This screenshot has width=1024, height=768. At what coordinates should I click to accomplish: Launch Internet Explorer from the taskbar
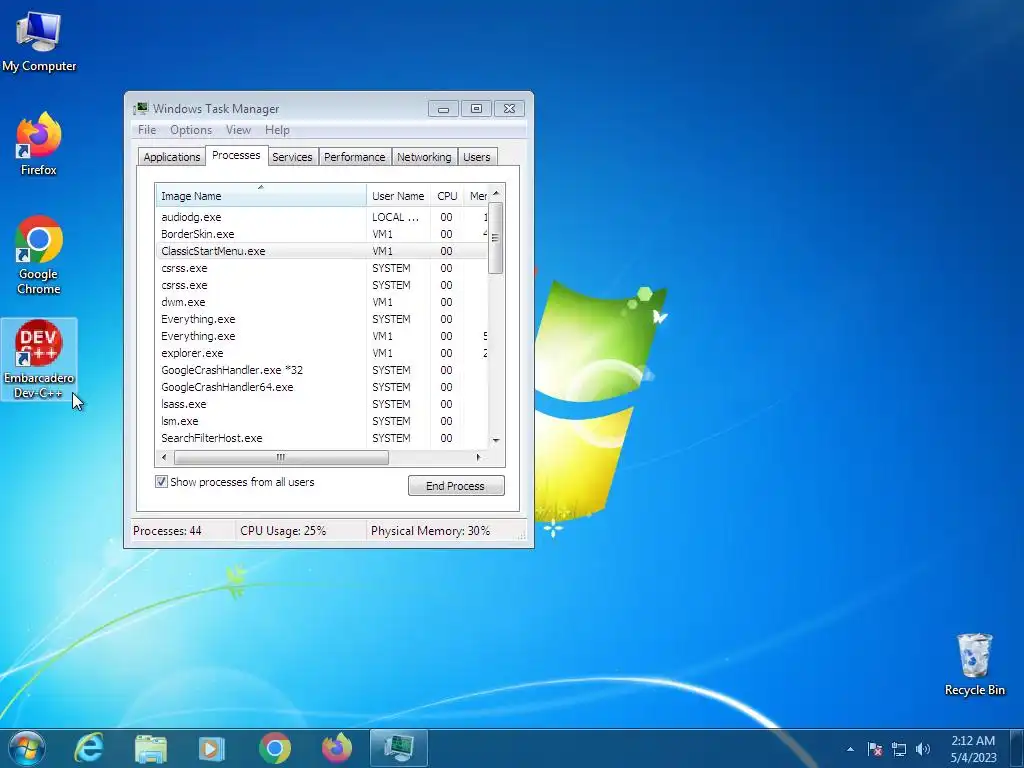(x=88, y=748)
